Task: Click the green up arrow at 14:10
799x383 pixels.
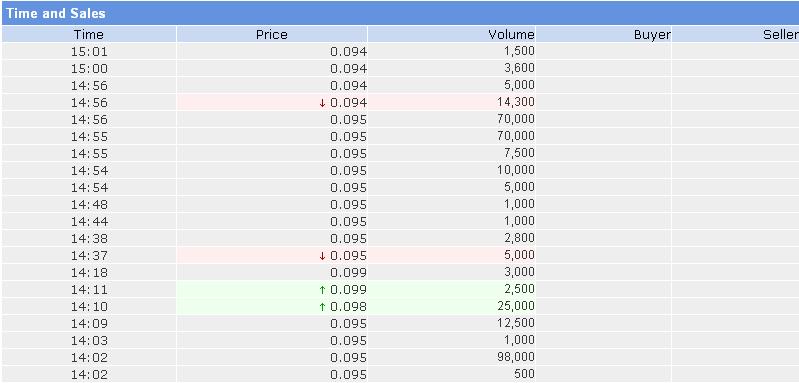Action: pos(322,307)
